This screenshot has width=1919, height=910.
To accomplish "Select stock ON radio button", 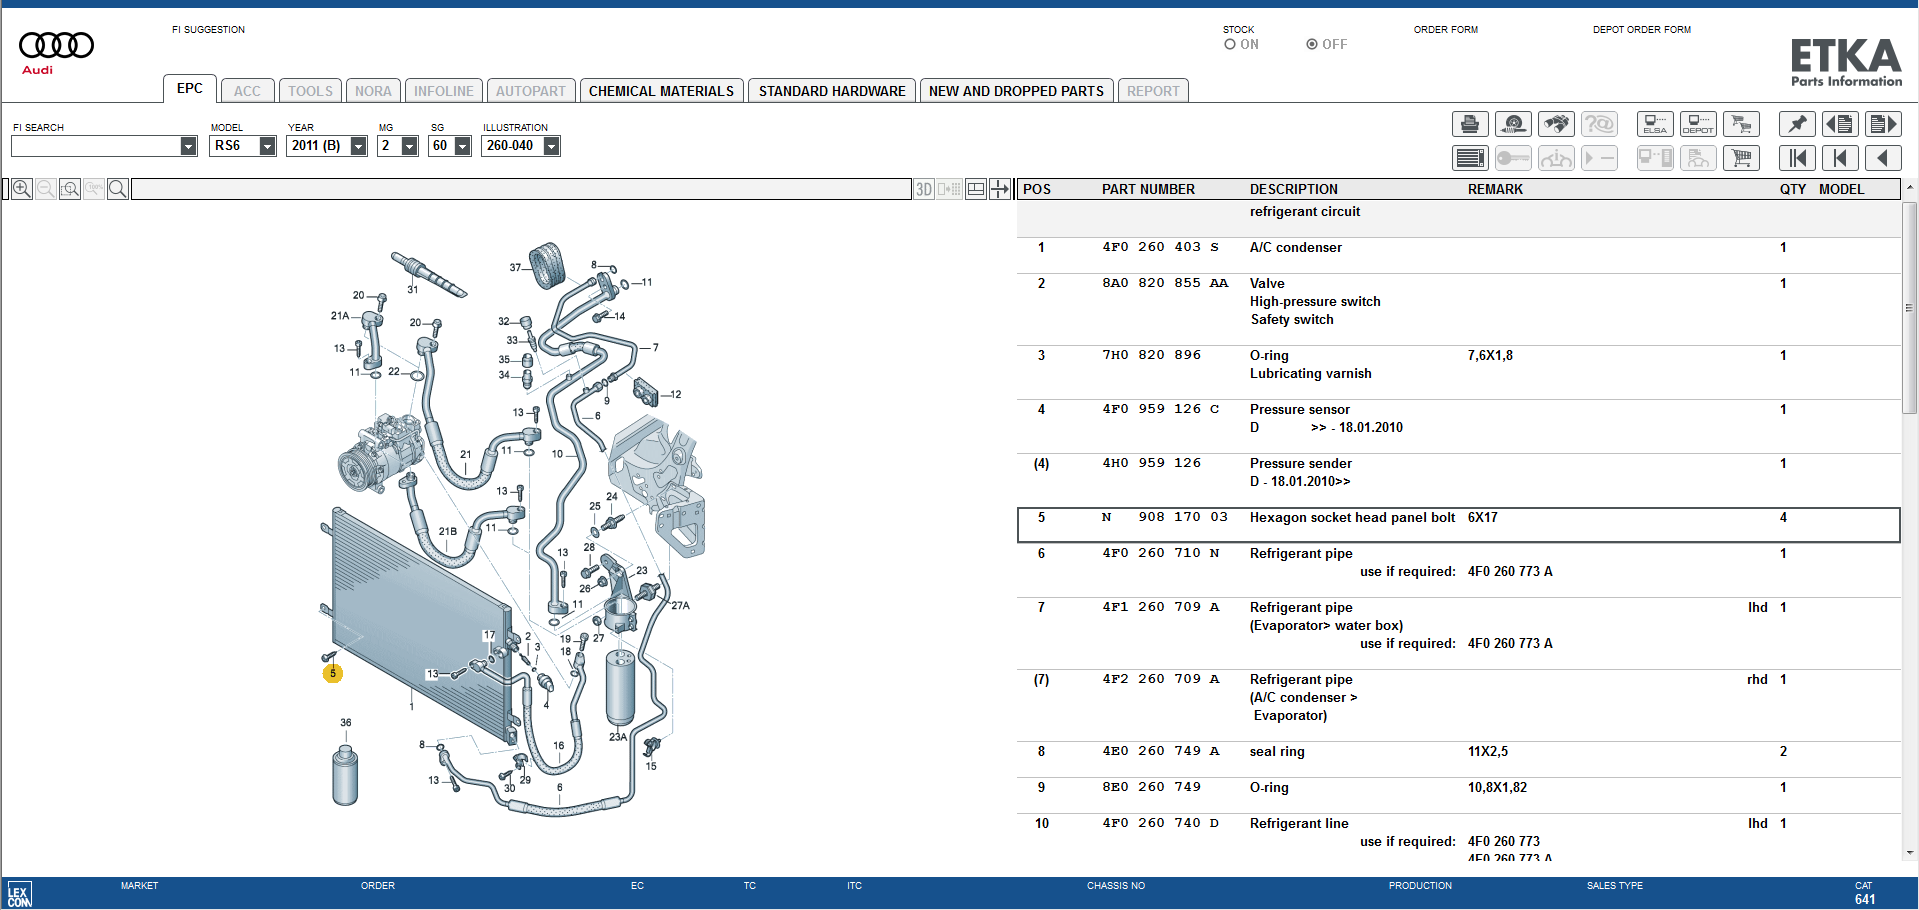I will pyautogui.click(x=1230, y=45).
